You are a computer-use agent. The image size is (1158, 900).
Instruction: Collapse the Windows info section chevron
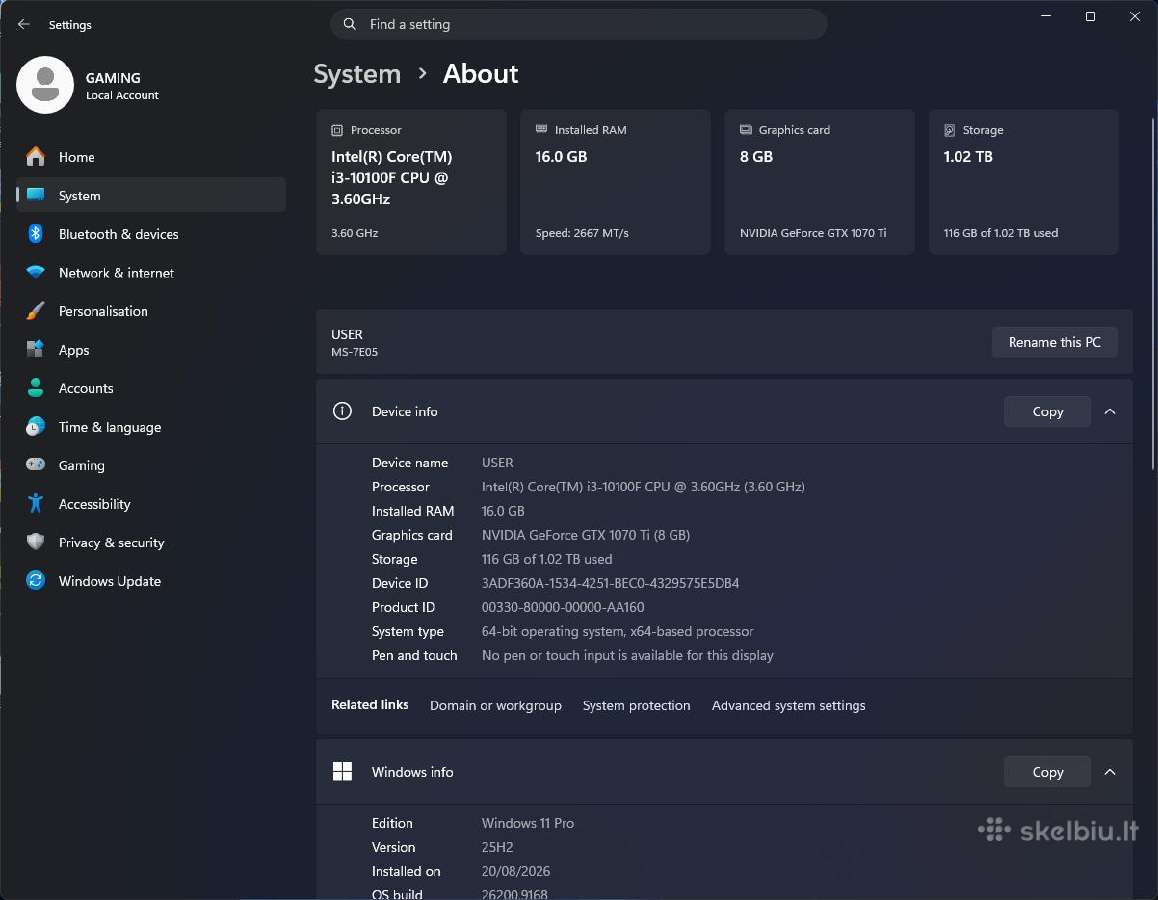[1109, 772]
